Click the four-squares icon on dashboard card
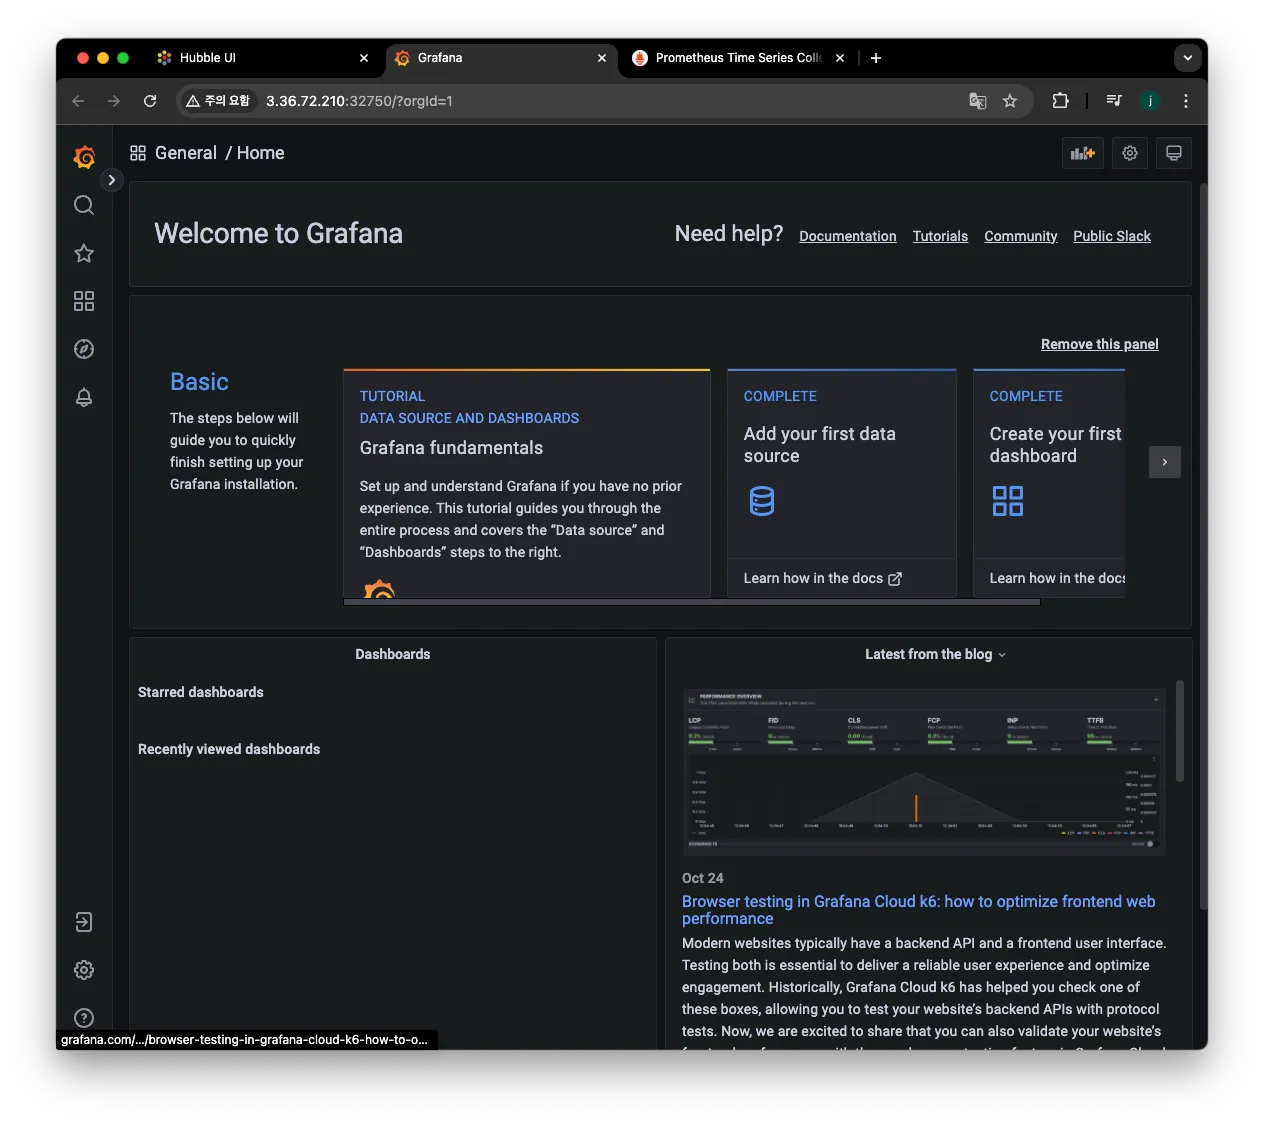This screenshot has width=1264, height=1124. (x=1008, y=501)
